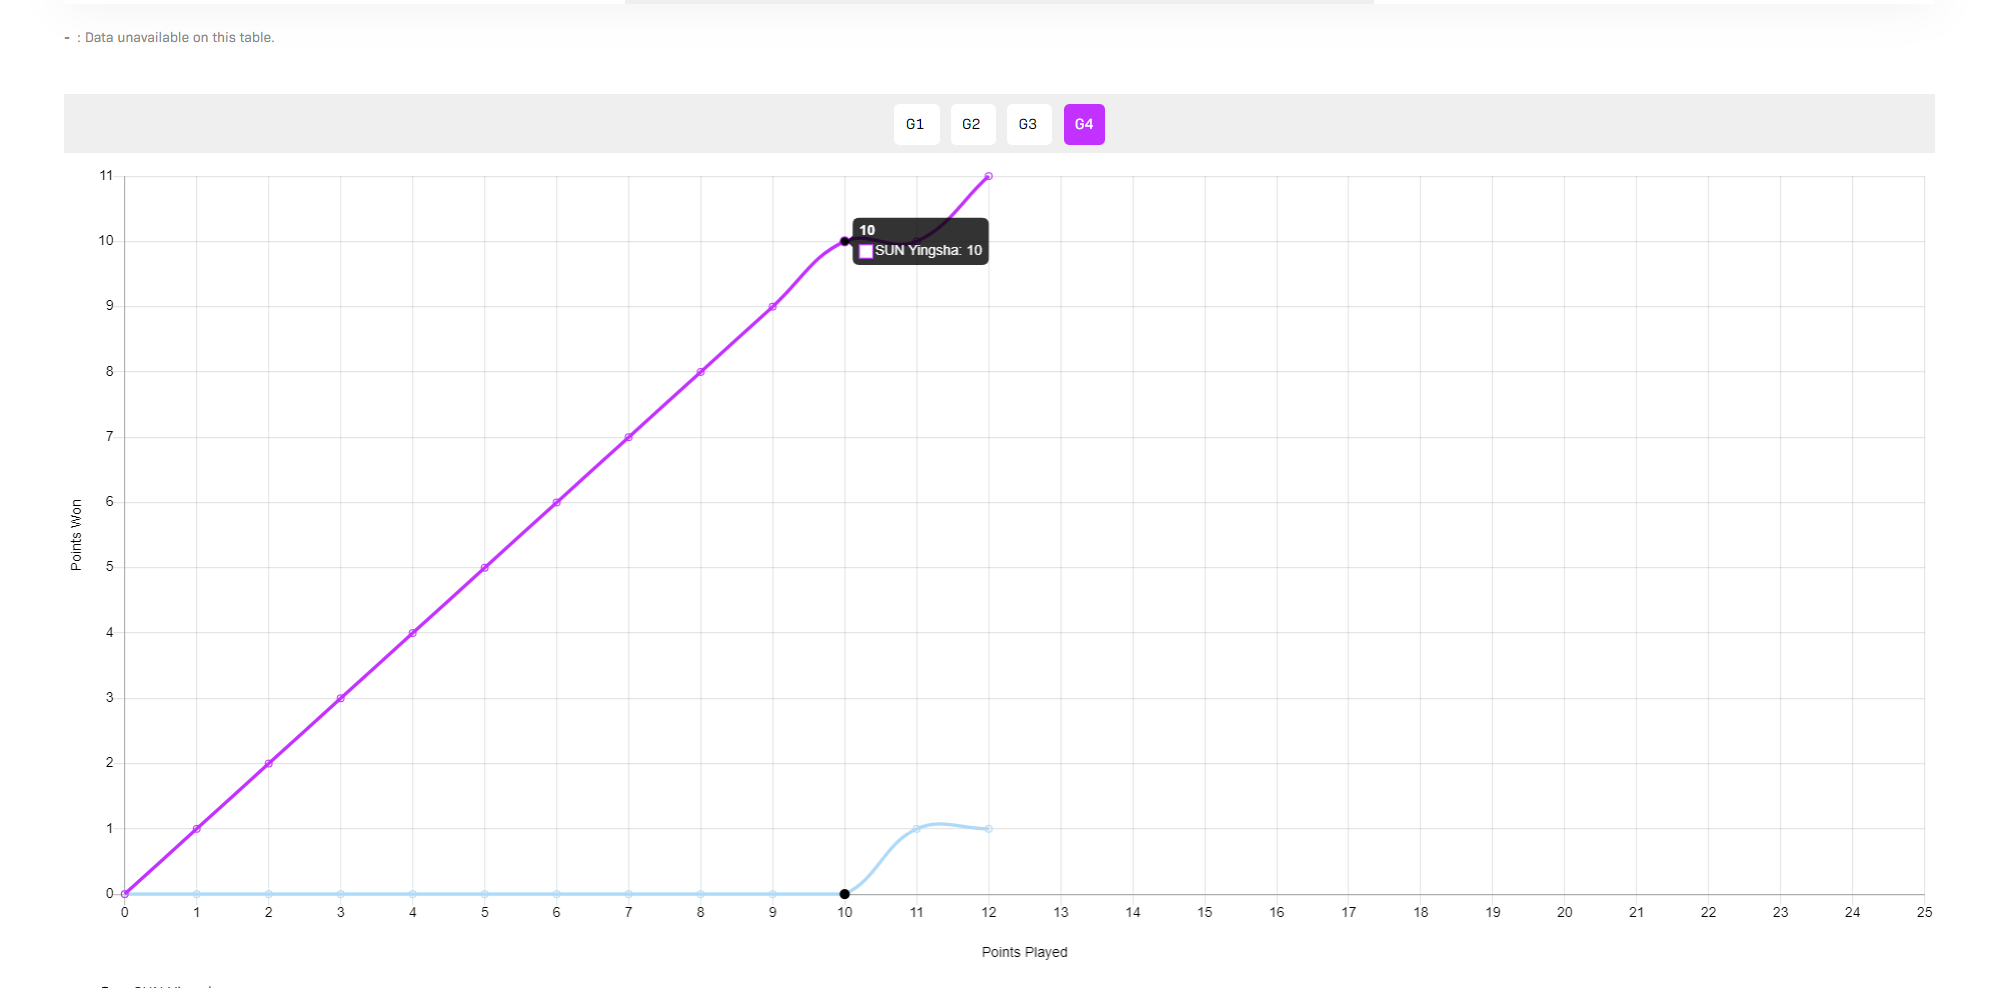Click the black highlighted point on the blue line

[845, 894]
